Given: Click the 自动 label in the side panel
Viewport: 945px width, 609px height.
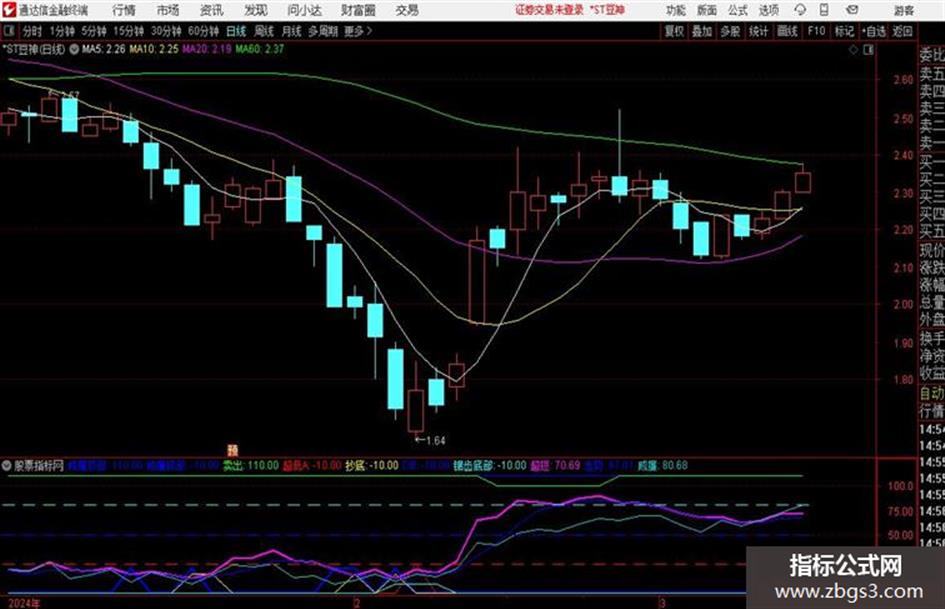Looking at the screenshot, I should click(932, 394).
